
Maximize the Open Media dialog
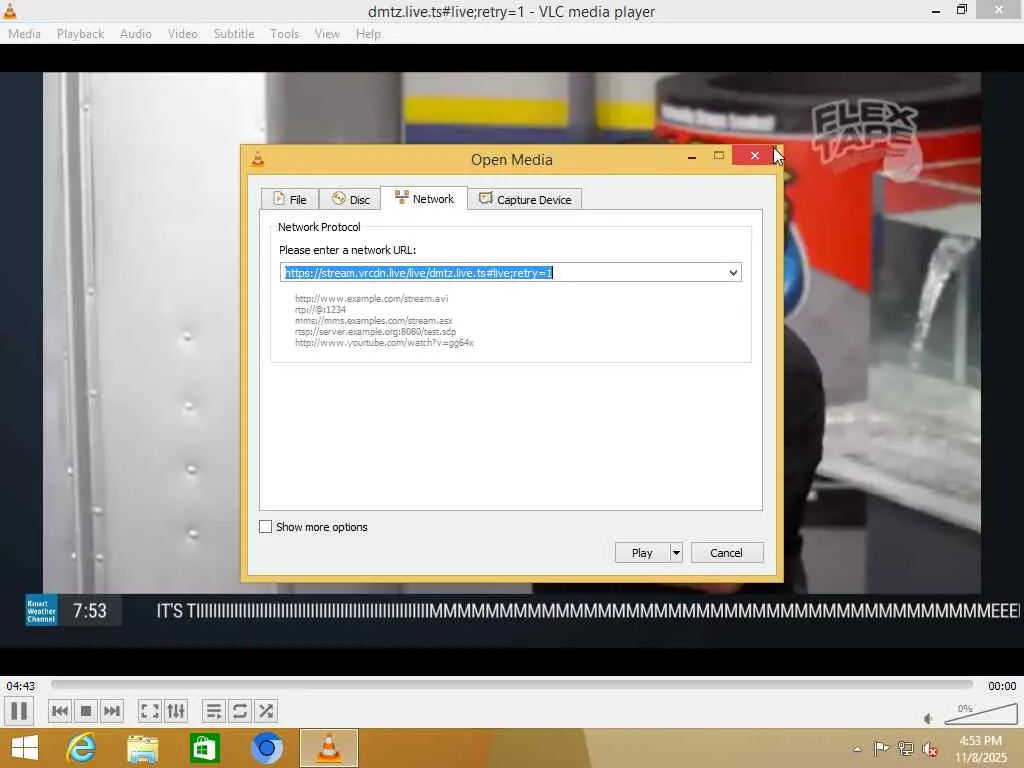point(718,155)
